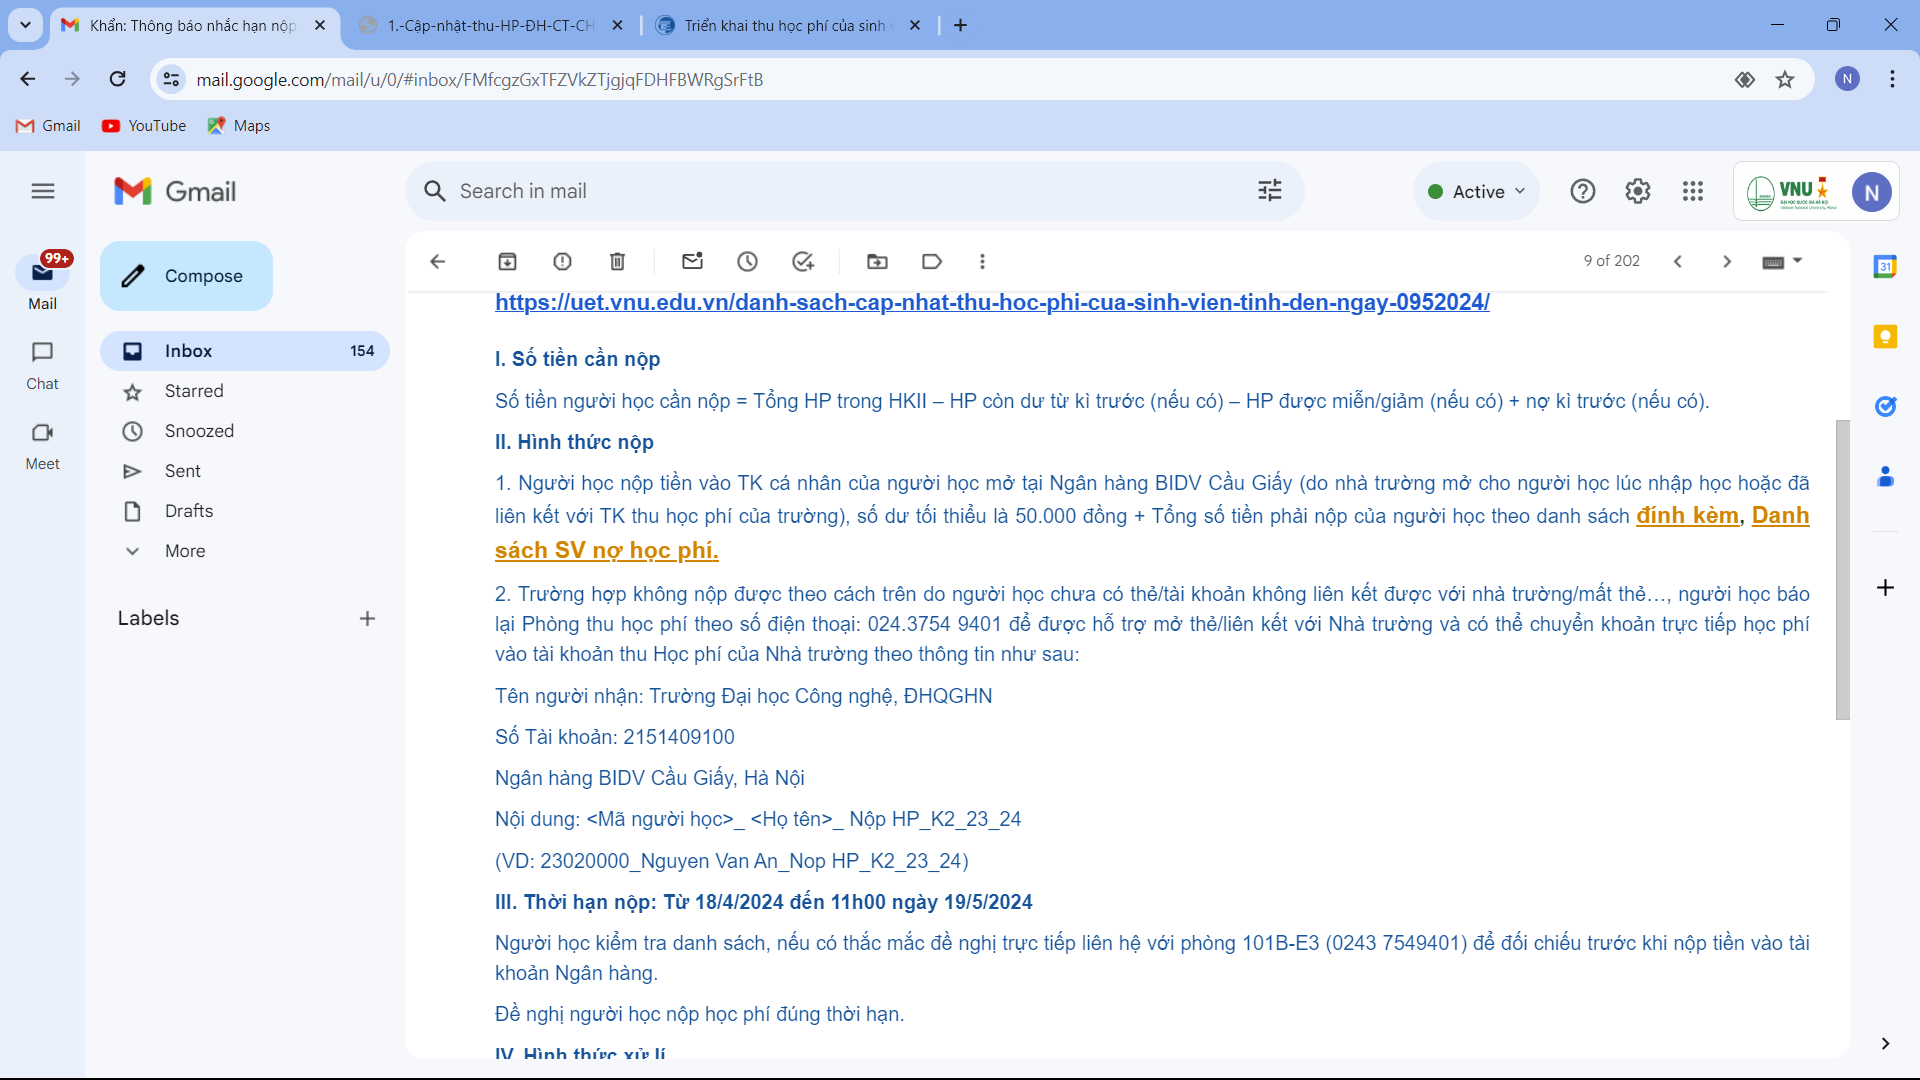Open the Sent folder

pyautogui.click(x=244, y=471)
